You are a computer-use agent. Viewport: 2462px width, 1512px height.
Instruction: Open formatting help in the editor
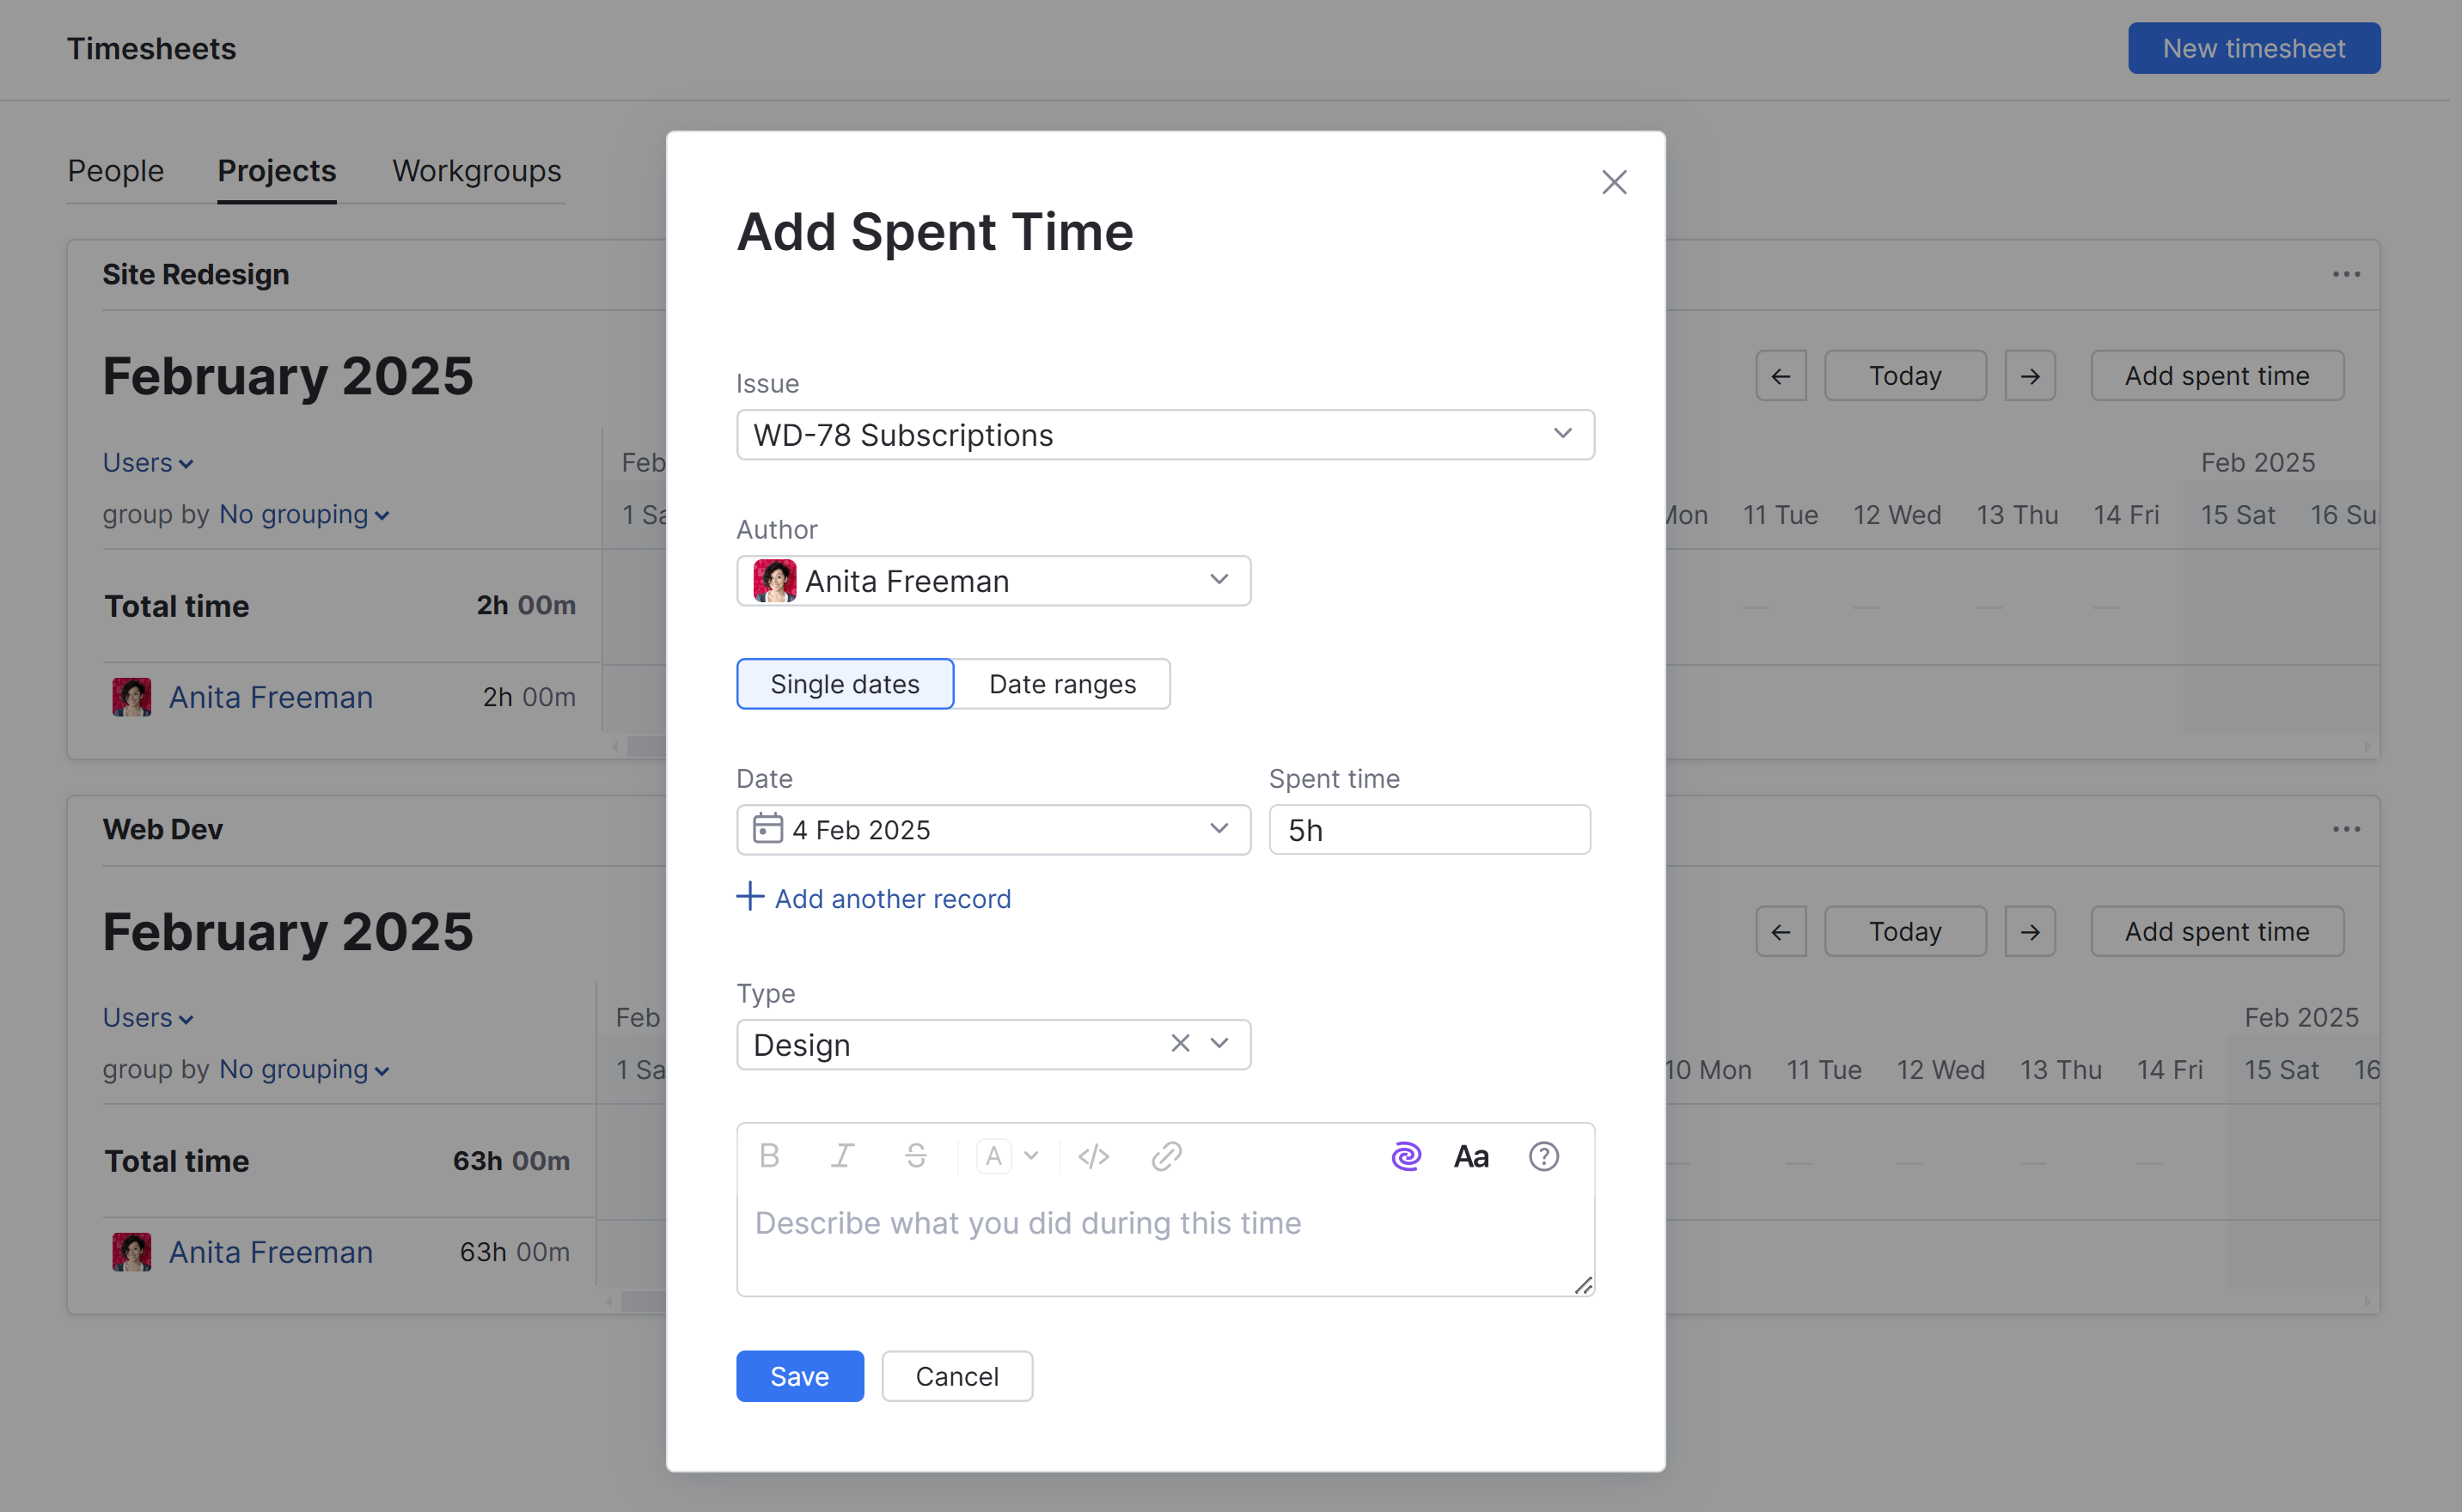coord(1543,1155)
